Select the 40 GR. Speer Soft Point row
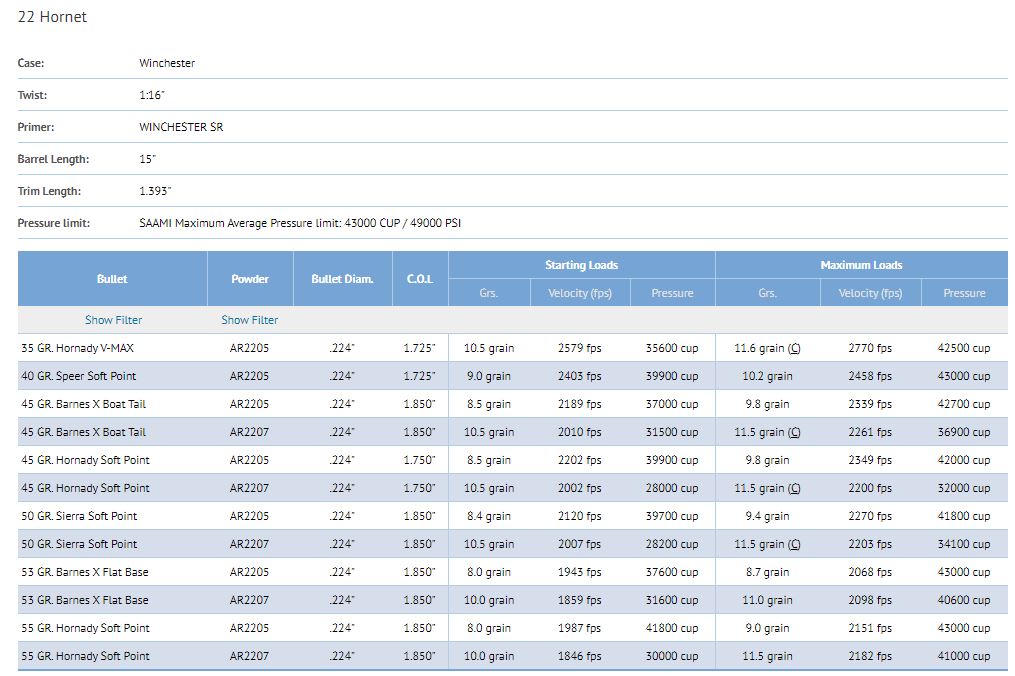The image size is (1015, 676). point(513,376)
